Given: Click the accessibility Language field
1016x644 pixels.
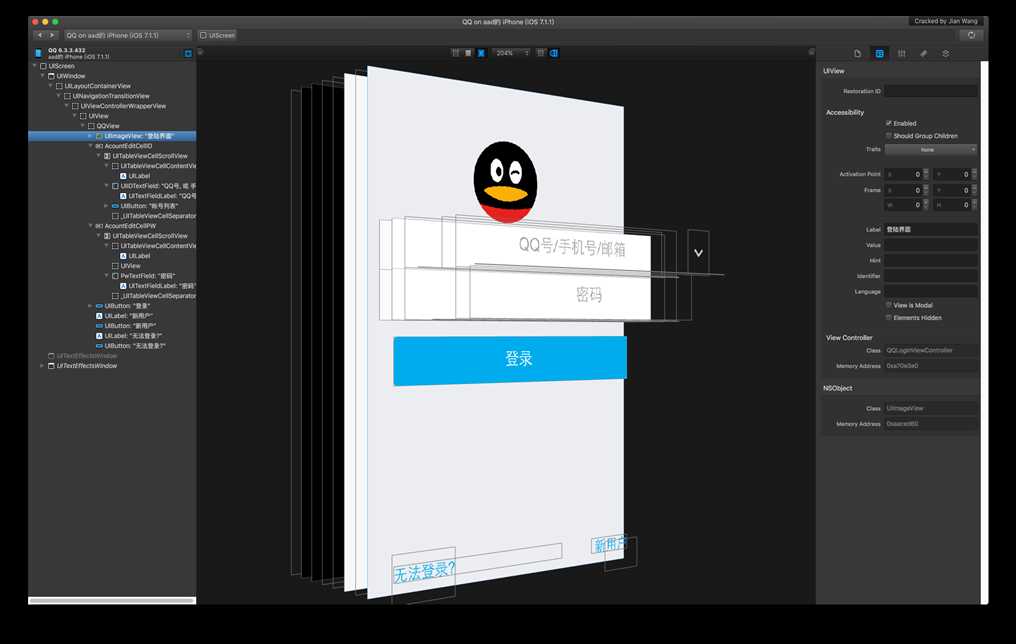Looking at the screenshot, I should pos(930,292).
